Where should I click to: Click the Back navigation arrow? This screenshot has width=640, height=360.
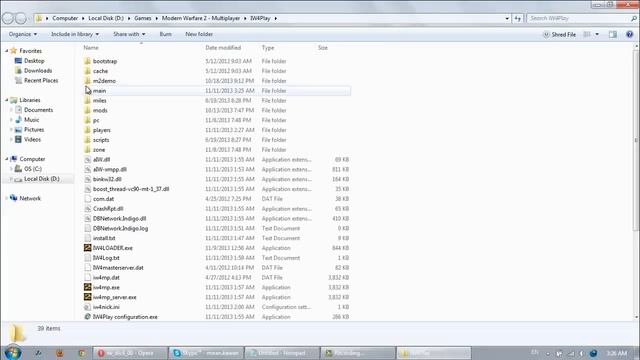(x=8, y=18)
